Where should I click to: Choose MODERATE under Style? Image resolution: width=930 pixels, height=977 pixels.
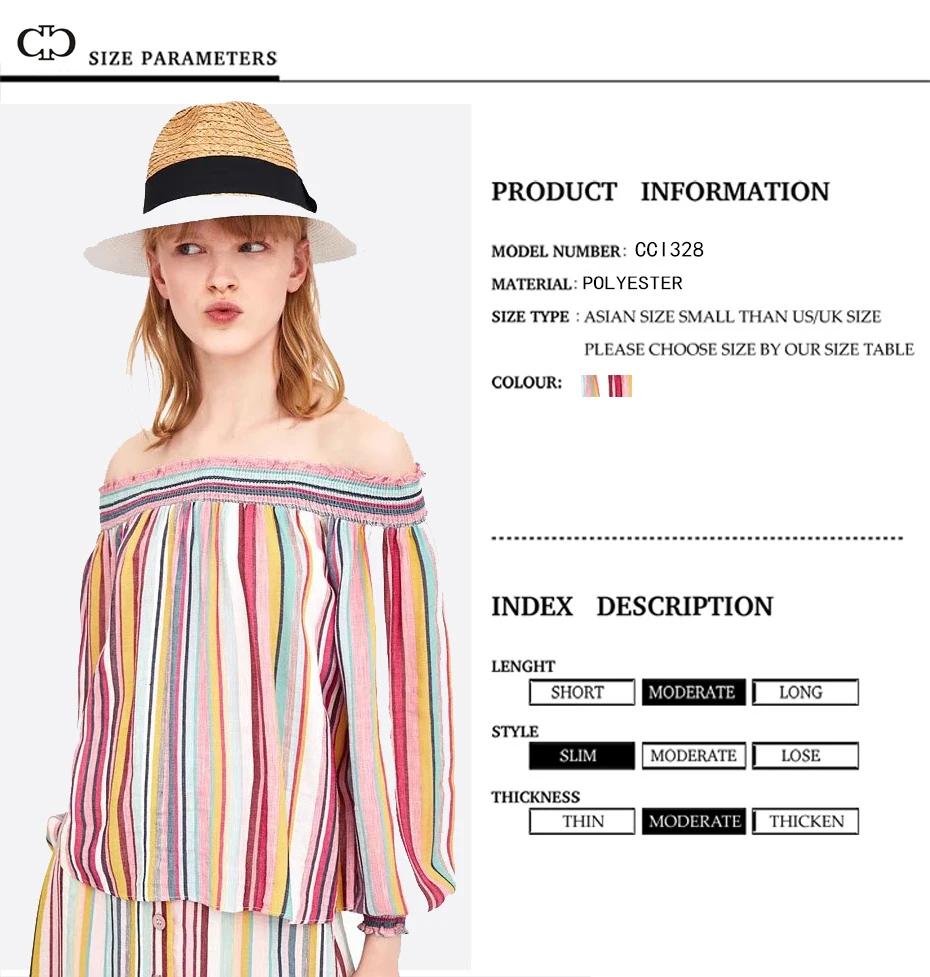coord(693,756)
